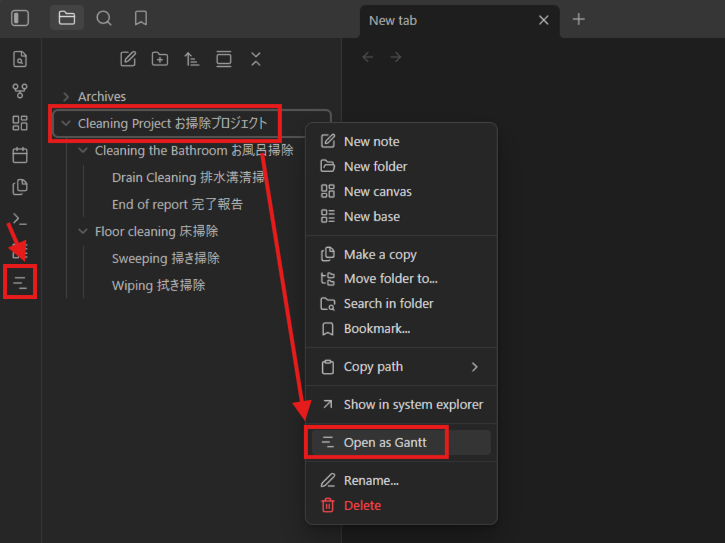The width and height of the screenshot is (725, 543).
Task: Close the New tab
Action: click(544, 20)
